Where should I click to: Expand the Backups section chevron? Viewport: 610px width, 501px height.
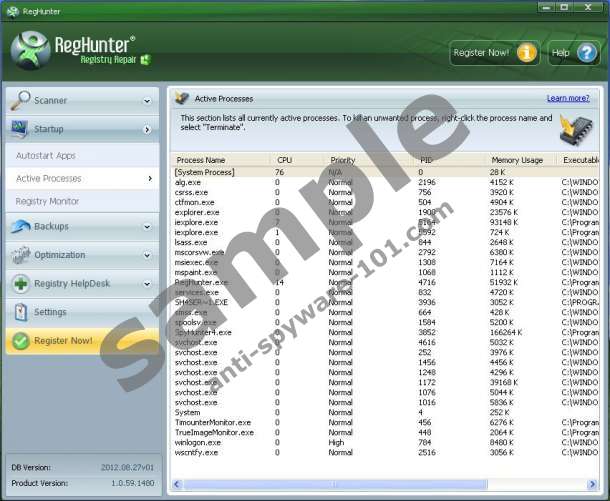(x=147, y=227)
